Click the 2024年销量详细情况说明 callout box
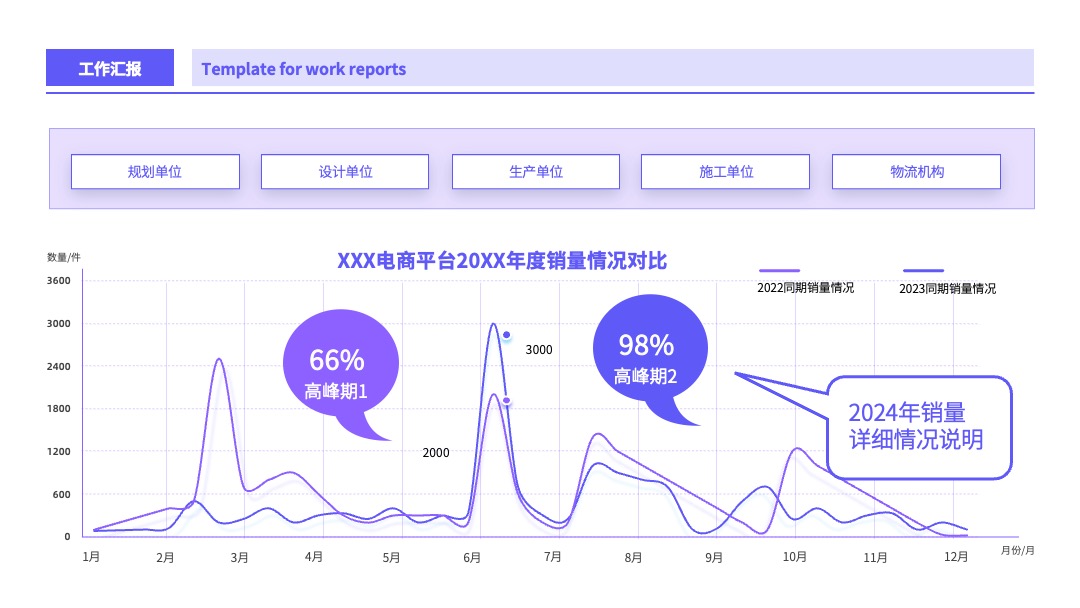 pos(919,427)
